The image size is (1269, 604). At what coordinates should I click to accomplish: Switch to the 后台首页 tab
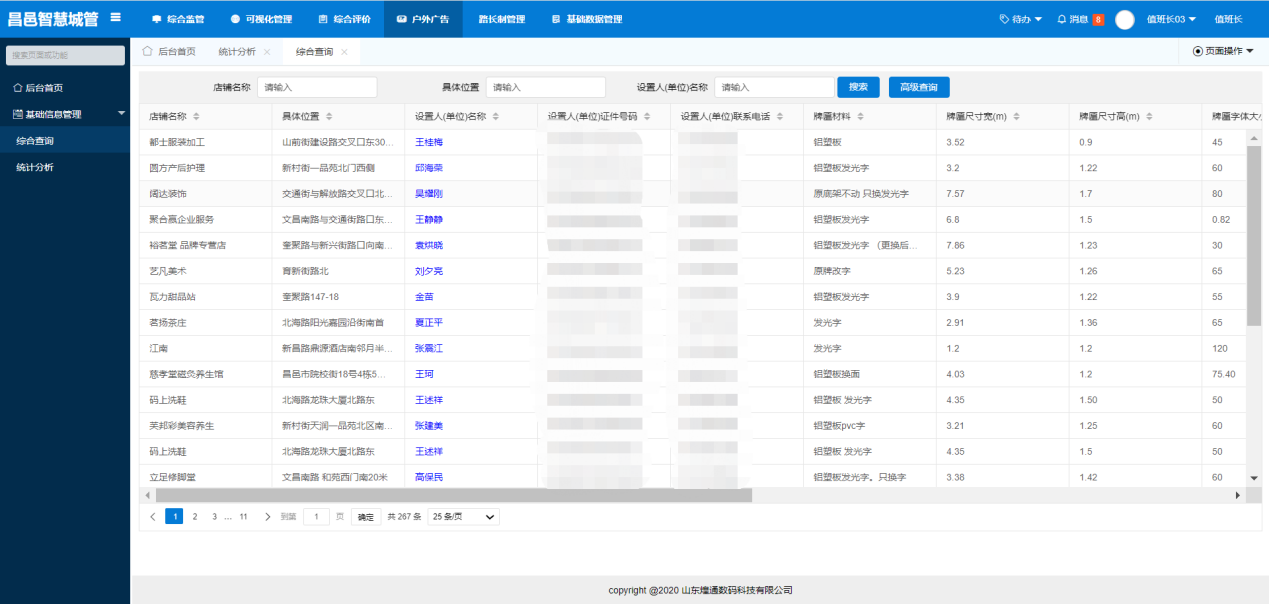coord(169,51)
